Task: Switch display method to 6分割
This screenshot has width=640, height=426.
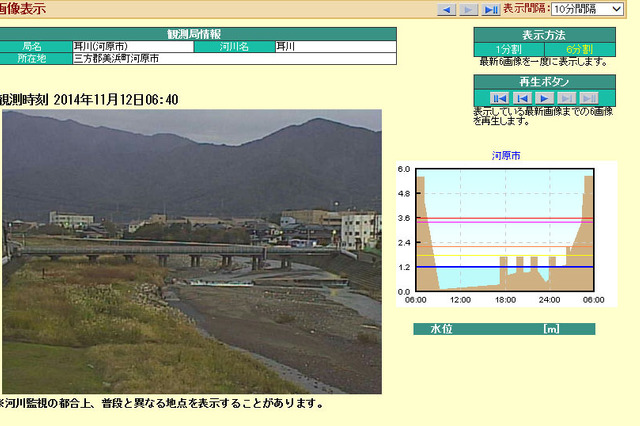Action: coord(580,50)
